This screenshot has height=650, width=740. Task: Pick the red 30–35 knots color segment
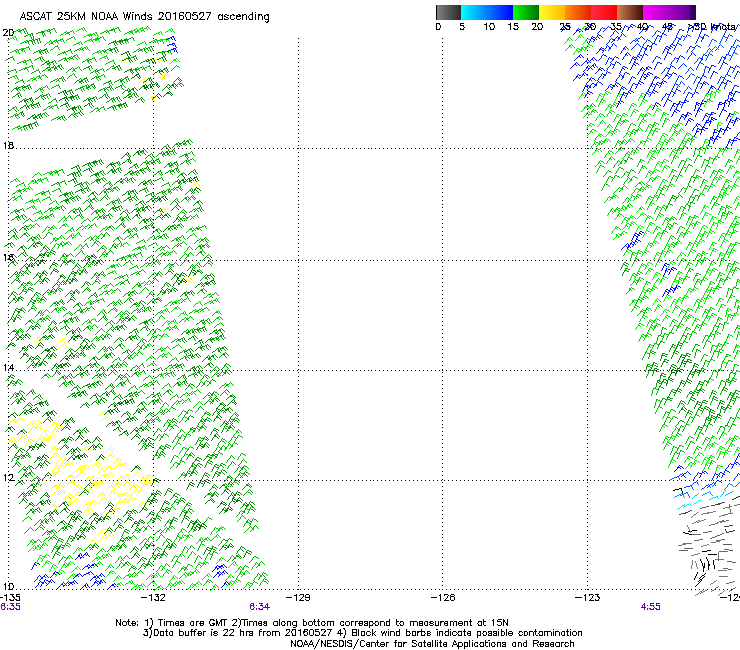tap(604, 12)
